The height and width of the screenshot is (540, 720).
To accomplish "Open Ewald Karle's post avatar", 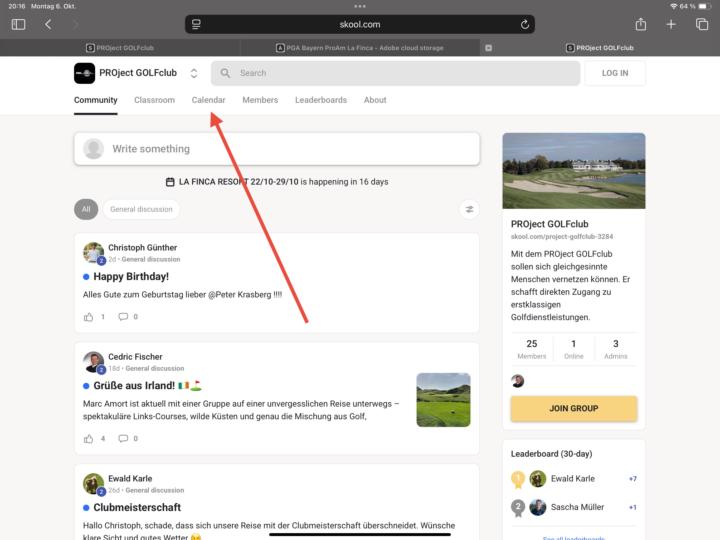I will click(x=94, y=484).
